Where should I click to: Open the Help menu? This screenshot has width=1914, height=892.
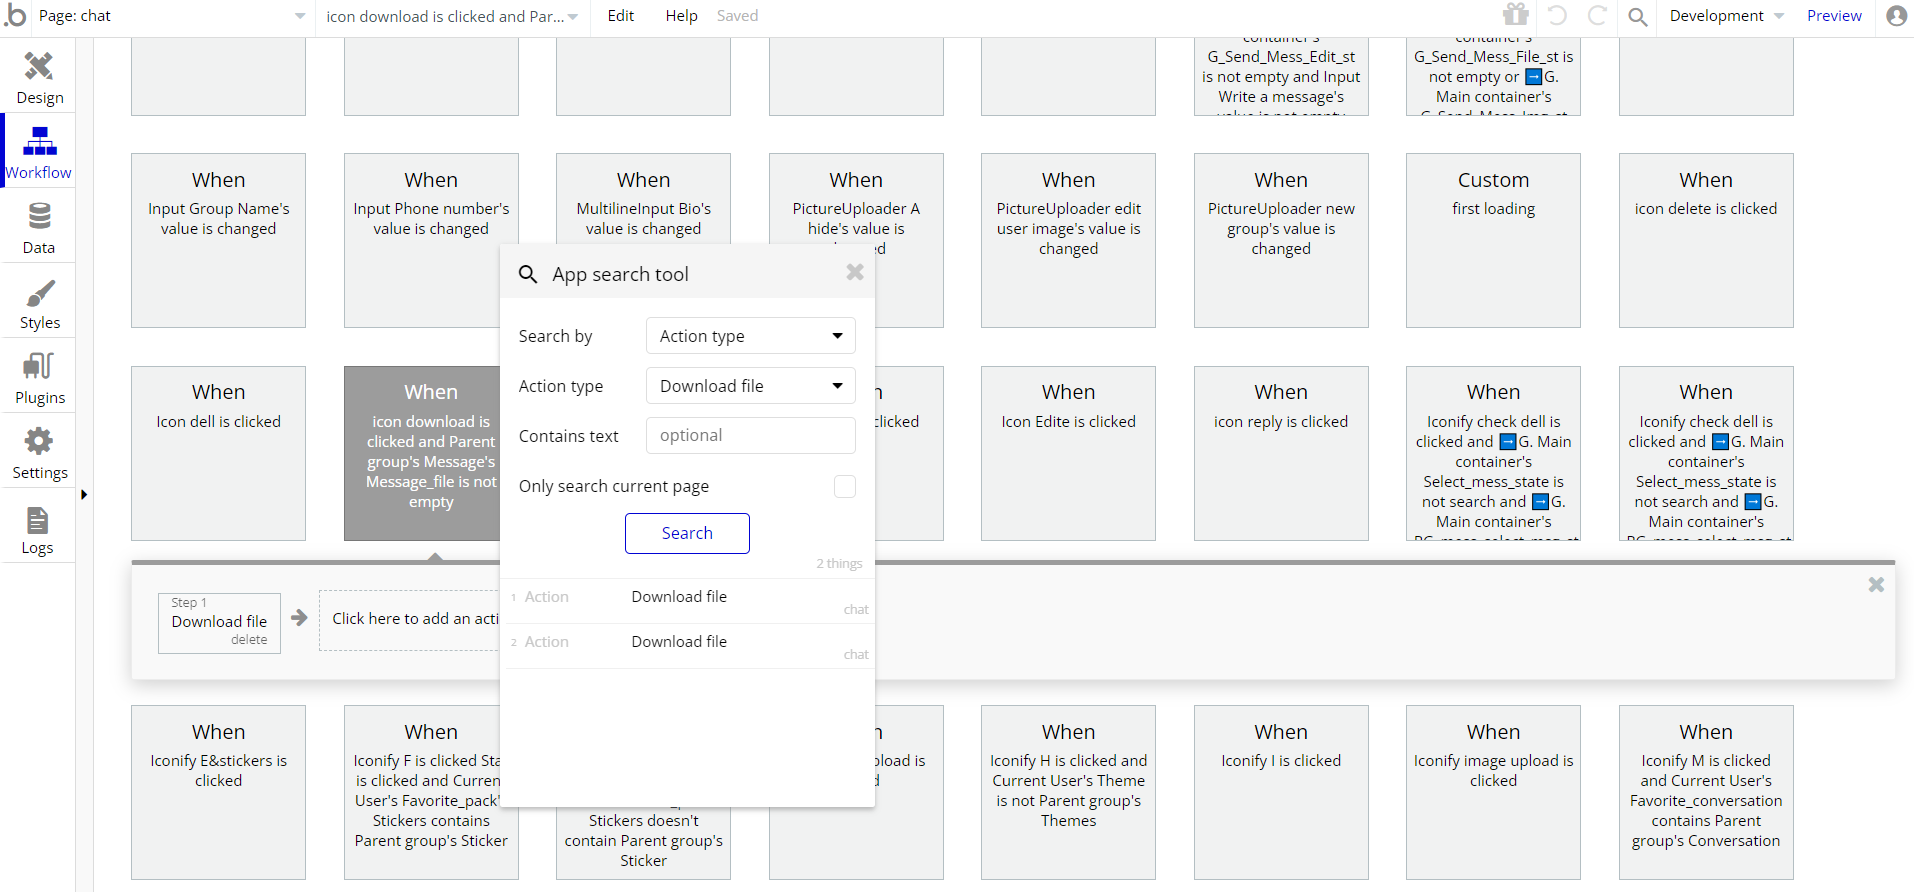[x=681, y=16]
